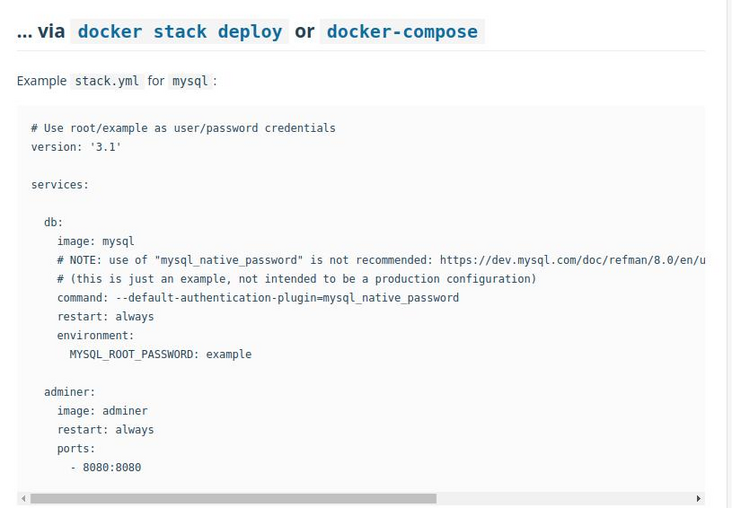Click "MYSQL_ROOT_PASSWORD: example" line
732x508 pixels.
coord(160,354)
